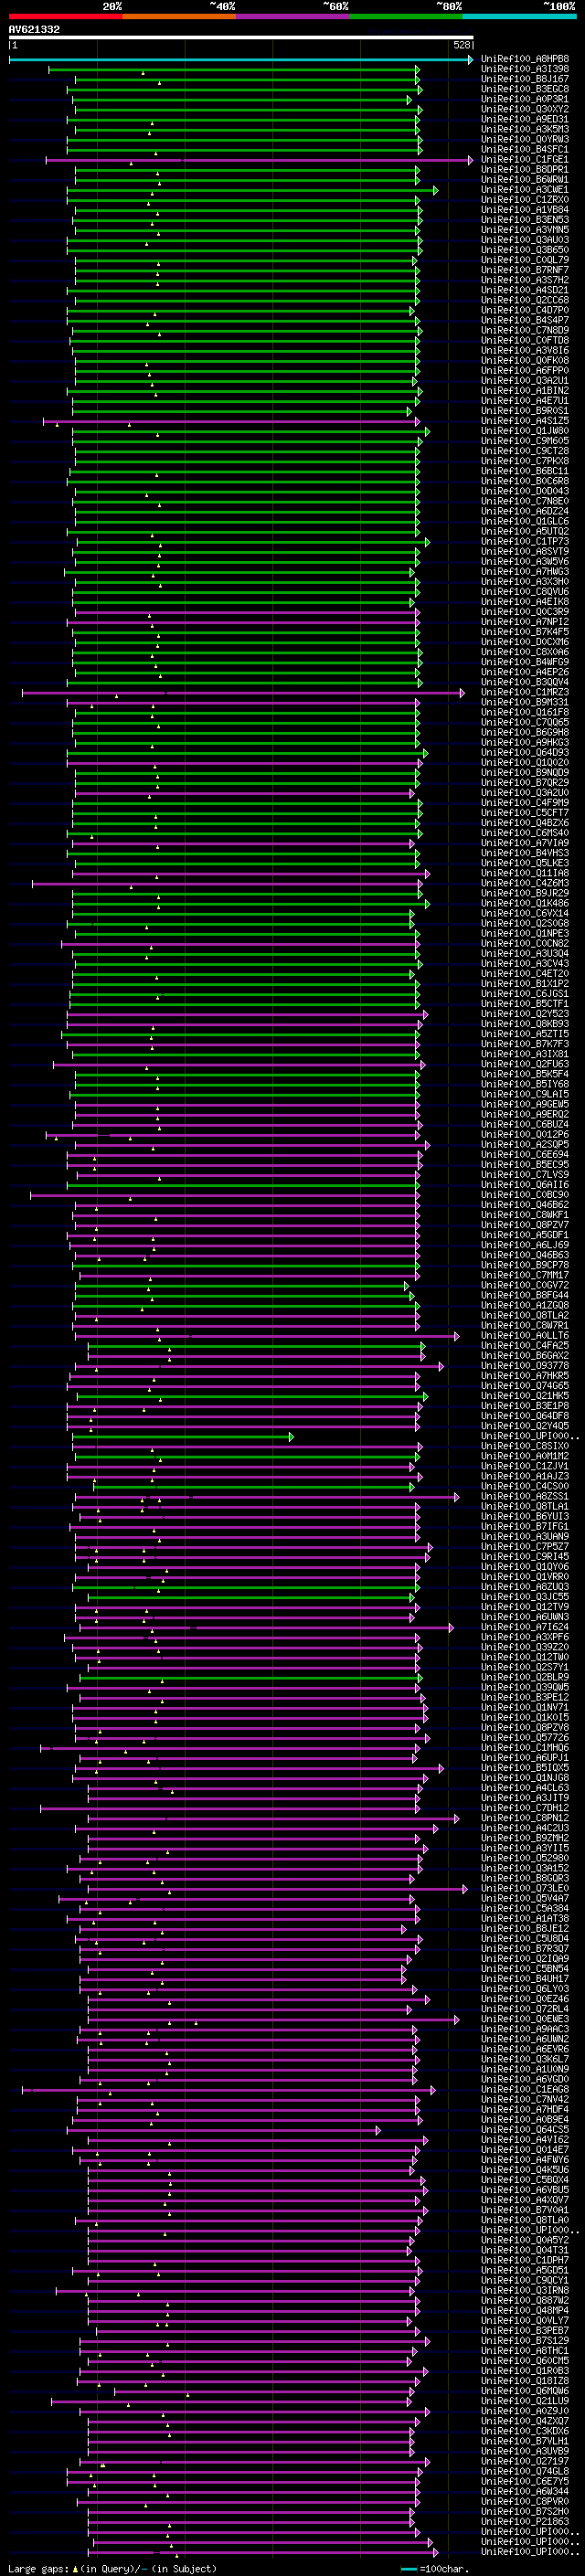Screen dimensions: 585x2576
Task: Click the red ~20% identity legend bar
Action: 66,16
